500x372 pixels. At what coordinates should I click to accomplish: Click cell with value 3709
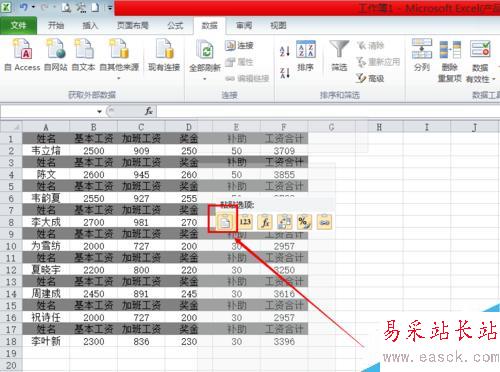[x=284, y=150]
